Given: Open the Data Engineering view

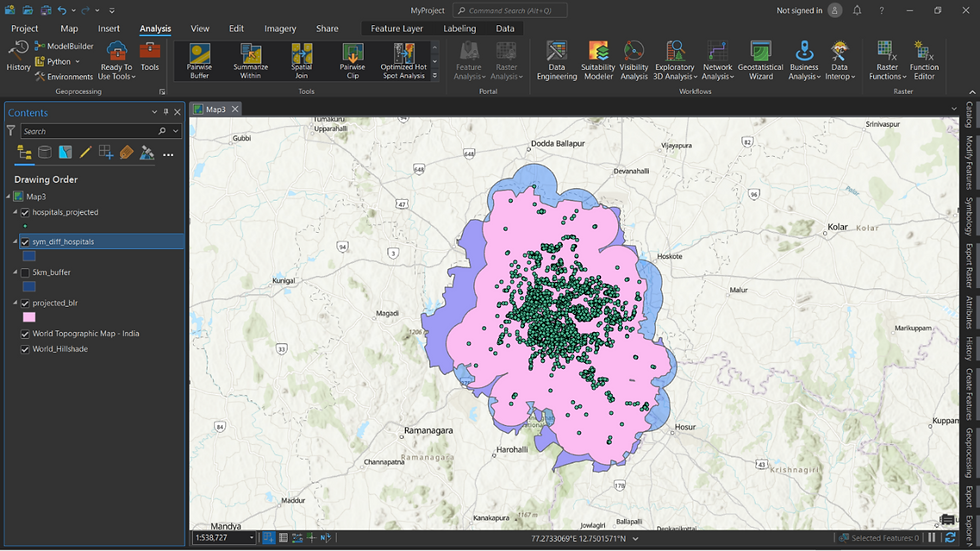Looking at the screenshot, I should pos(556,61).
